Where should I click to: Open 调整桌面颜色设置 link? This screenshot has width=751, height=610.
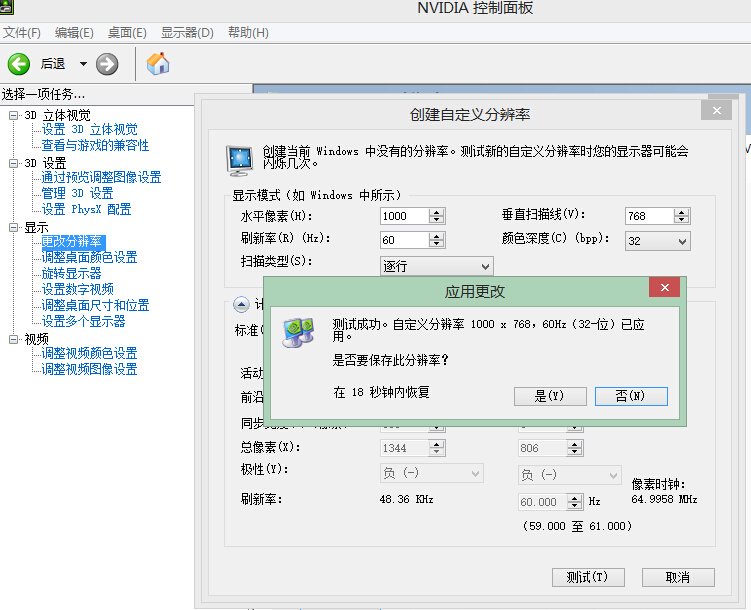(x=89, y=257)
